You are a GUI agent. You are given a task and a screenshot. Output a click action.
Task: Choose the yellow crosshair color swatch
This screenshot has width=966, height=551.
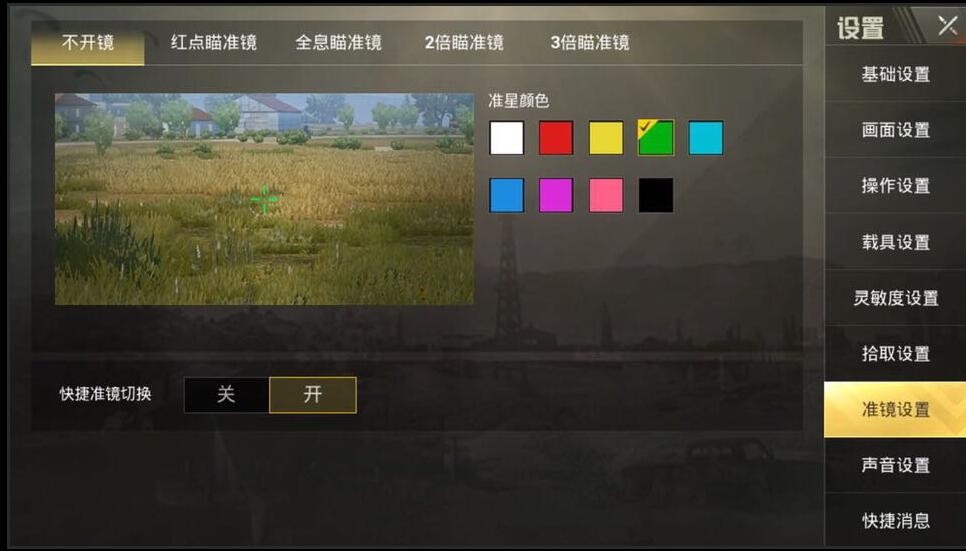606,137
